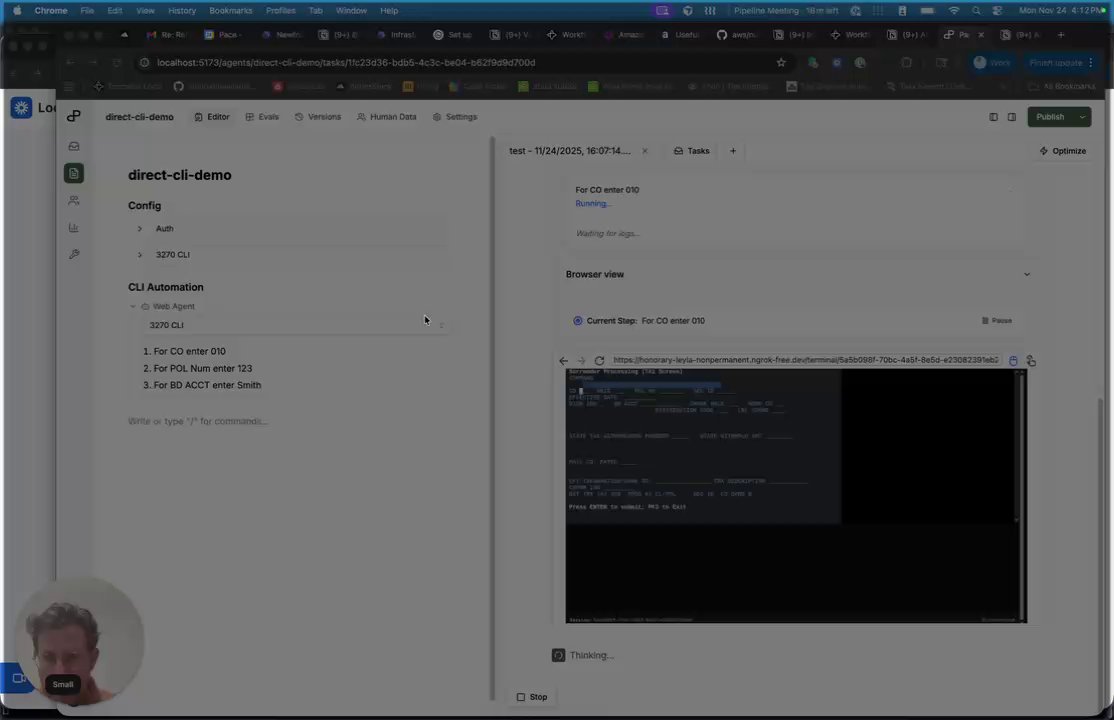Stop the running task

[x=531, y=697]
